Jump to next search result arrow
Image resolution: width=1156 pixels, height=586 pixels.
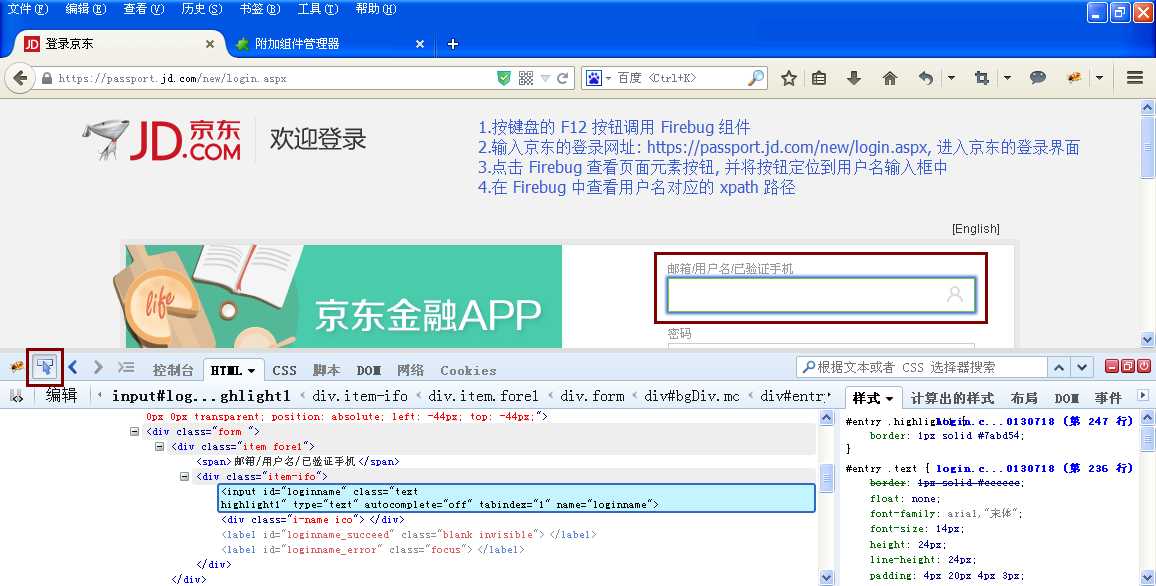1082,367
